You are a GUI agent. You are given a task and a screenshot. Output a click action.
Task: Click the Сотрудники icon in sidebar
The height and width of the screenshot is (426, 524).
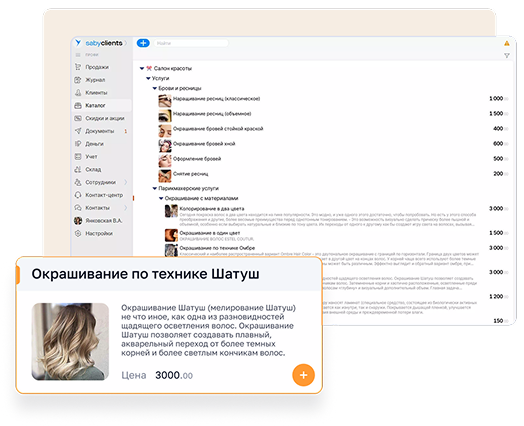coord(78,182)
